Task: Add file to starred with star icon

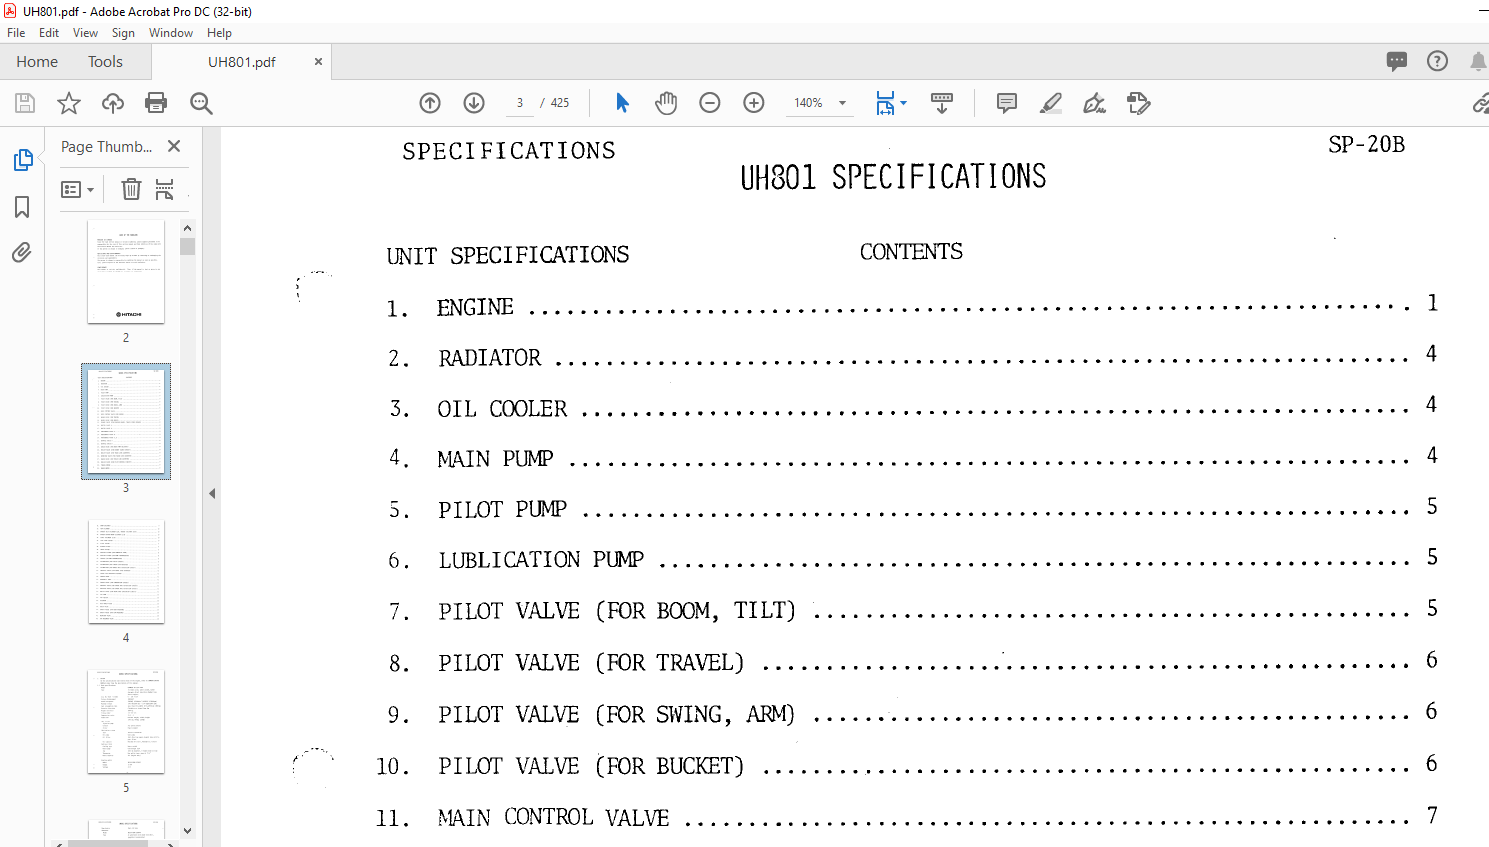Action: tap(69, 103)
